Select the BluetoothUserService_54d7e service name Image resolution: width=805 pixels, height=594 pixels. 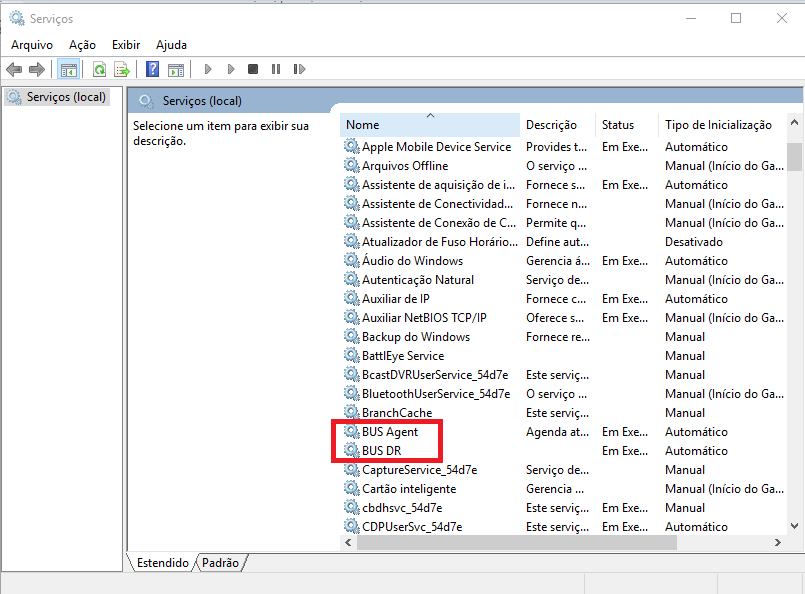(436, 394)
